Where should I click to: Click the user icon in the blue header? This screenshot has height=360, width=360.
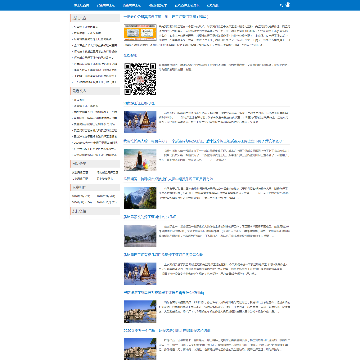[x=288, y=5]
